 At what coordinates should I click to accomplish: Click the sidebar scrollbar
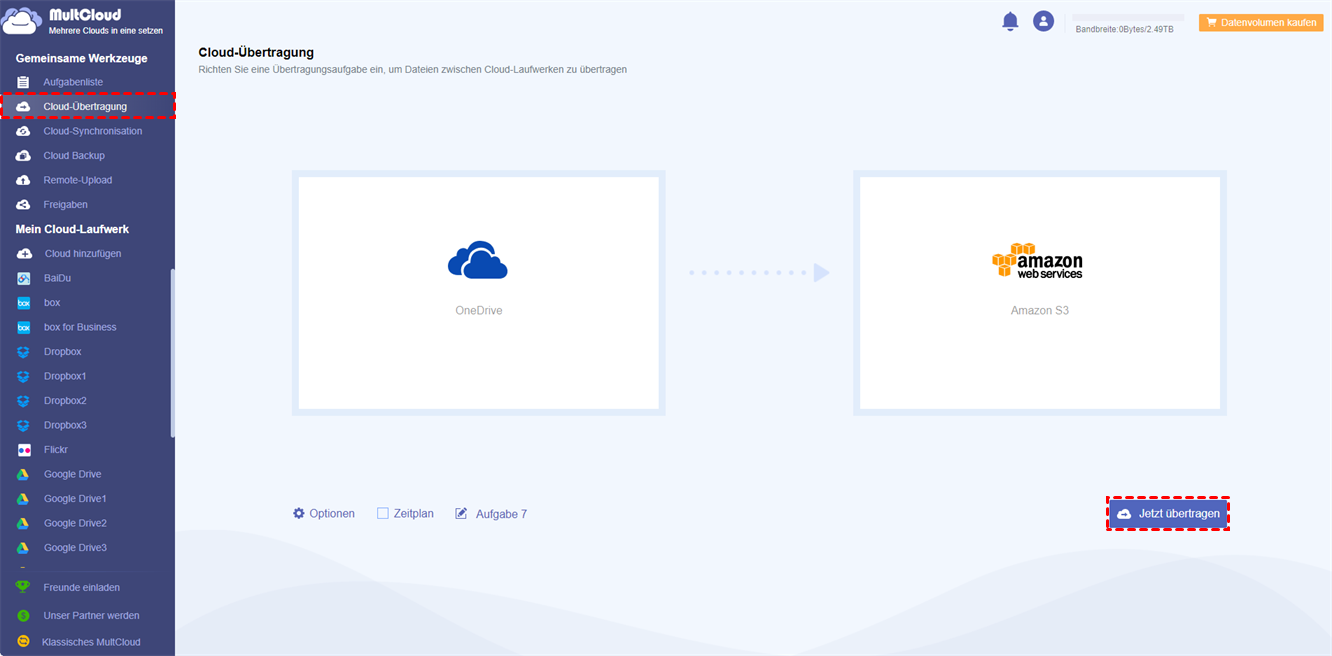pos(173,352)
